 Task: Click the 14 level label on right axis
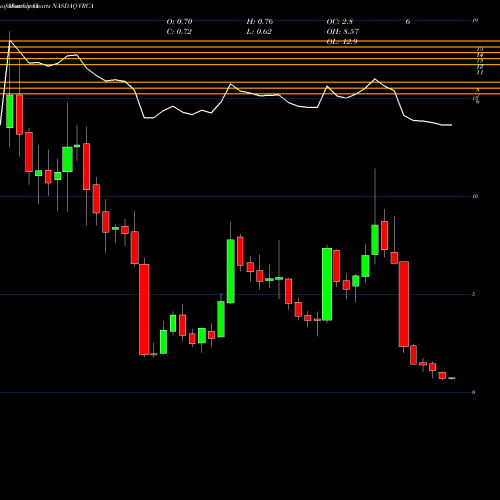(480, 55)
